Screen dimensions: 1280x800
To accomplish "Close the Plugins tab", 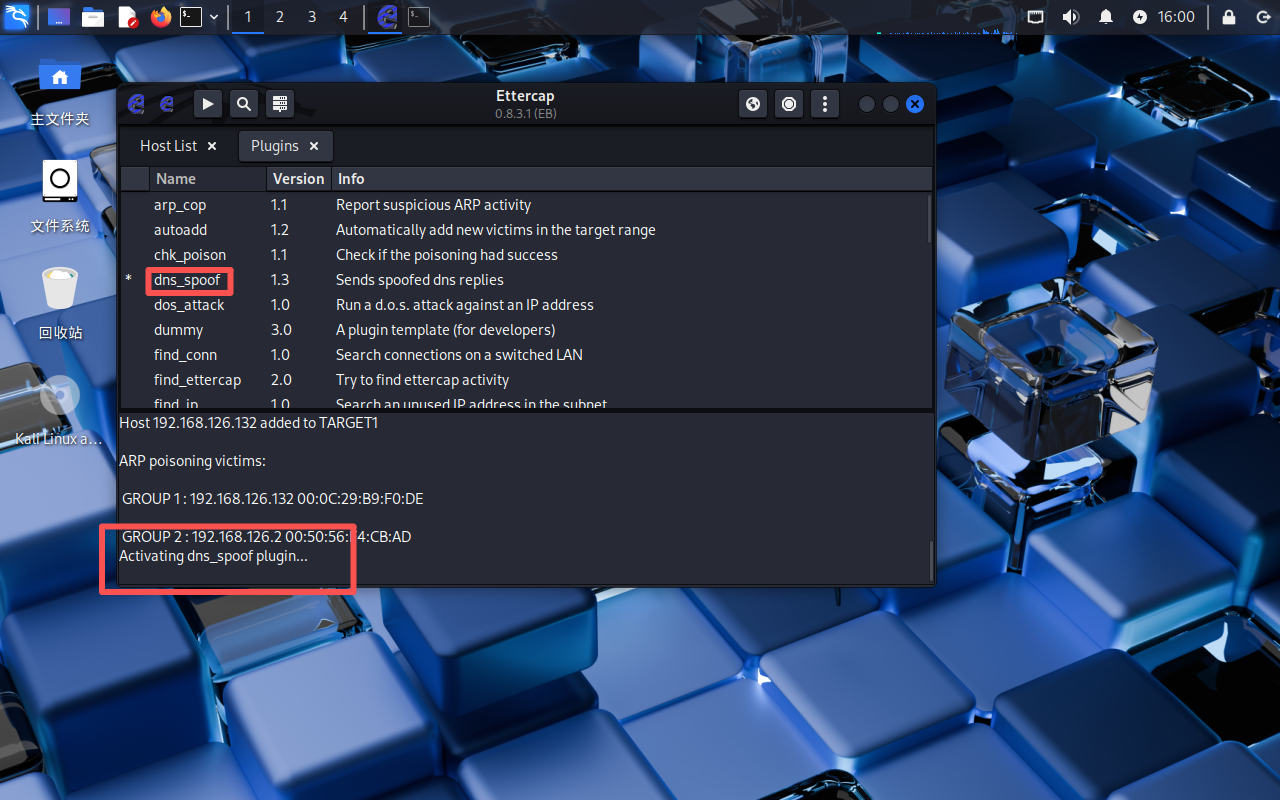I will point(314,146).
